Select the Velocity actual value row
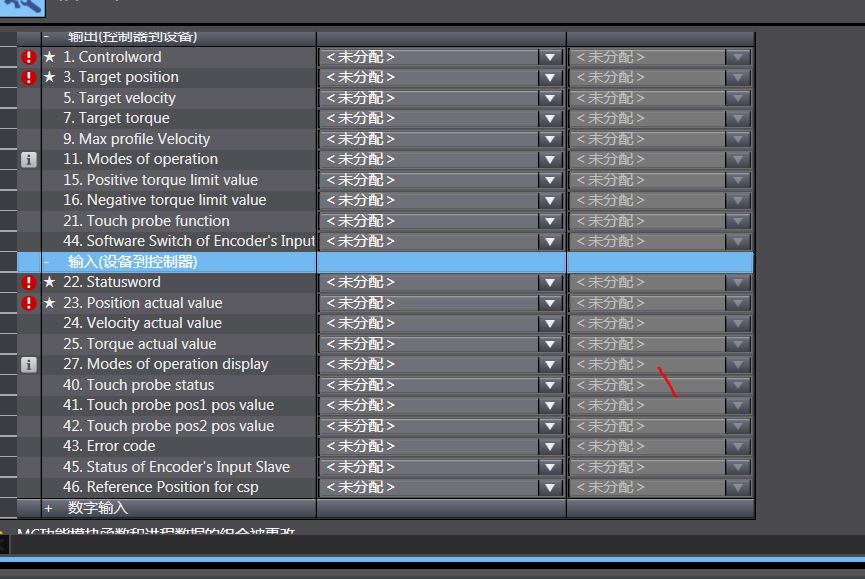This screenshot has height=579, width=865. tap(142, 323)
